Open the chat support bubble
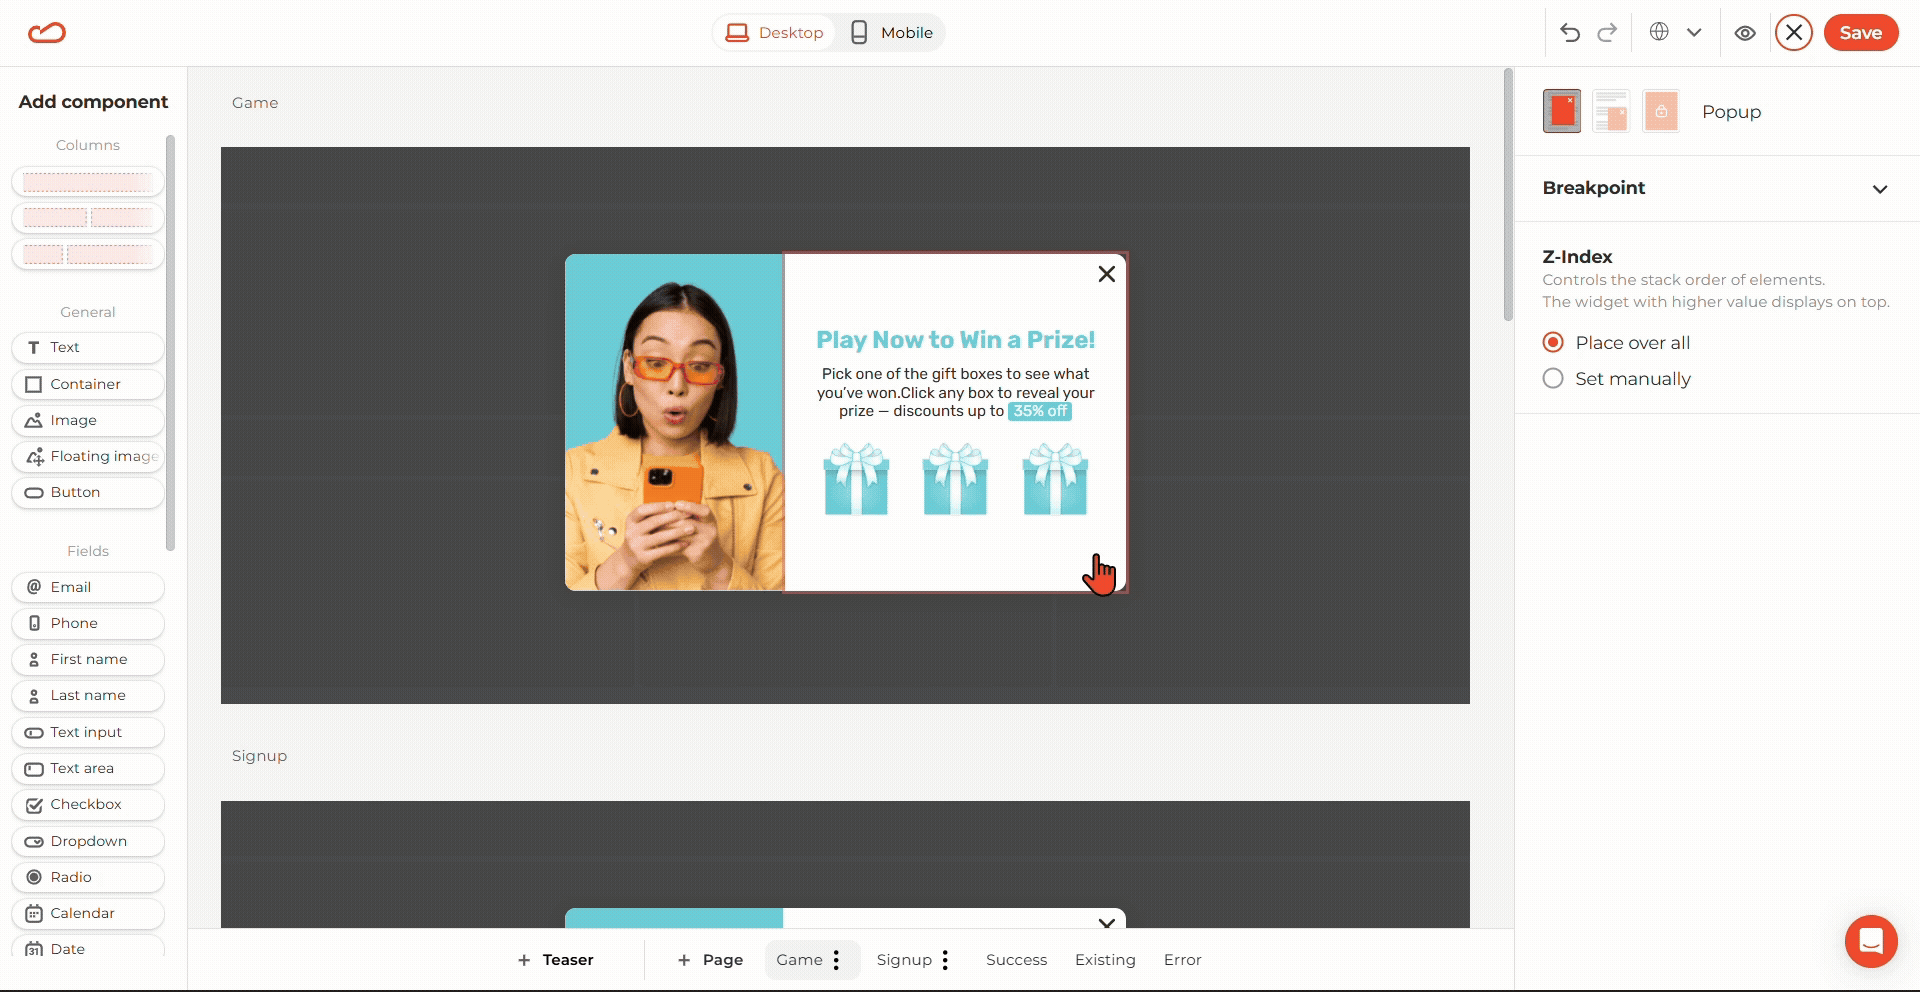Viewport: 1920px width, 992px height. pyautogui.click(x=1871, y=941)
